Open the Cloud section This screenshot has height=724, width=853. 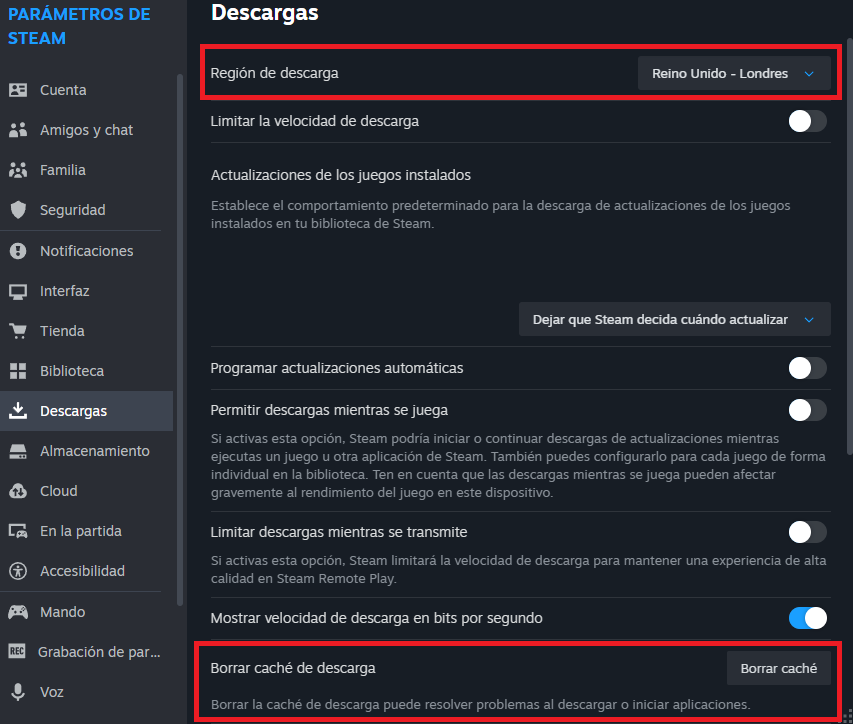86,491
